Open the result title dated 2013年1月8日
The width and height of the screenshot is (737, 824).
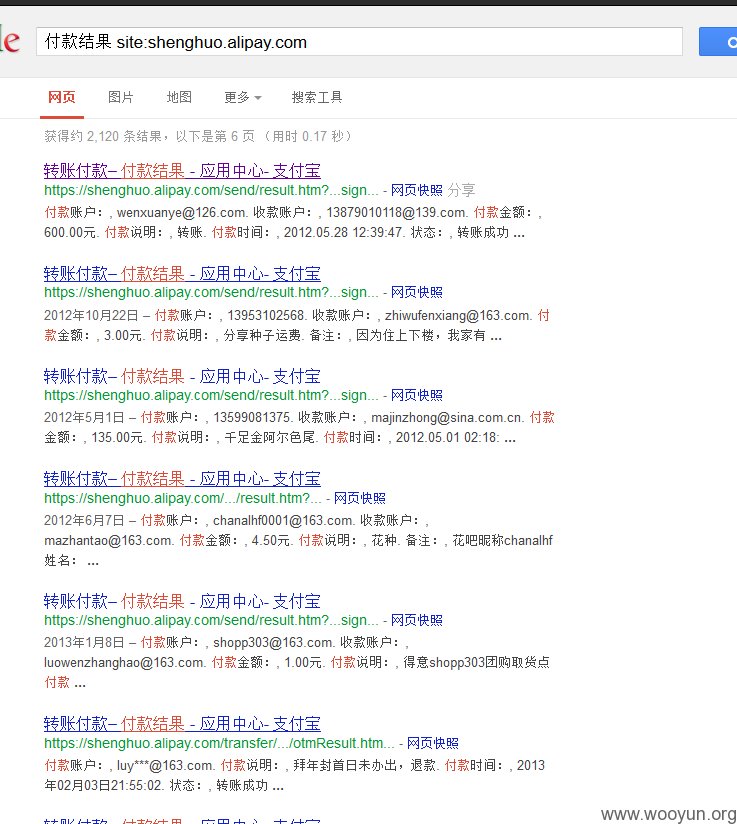(x=182, y=601)
